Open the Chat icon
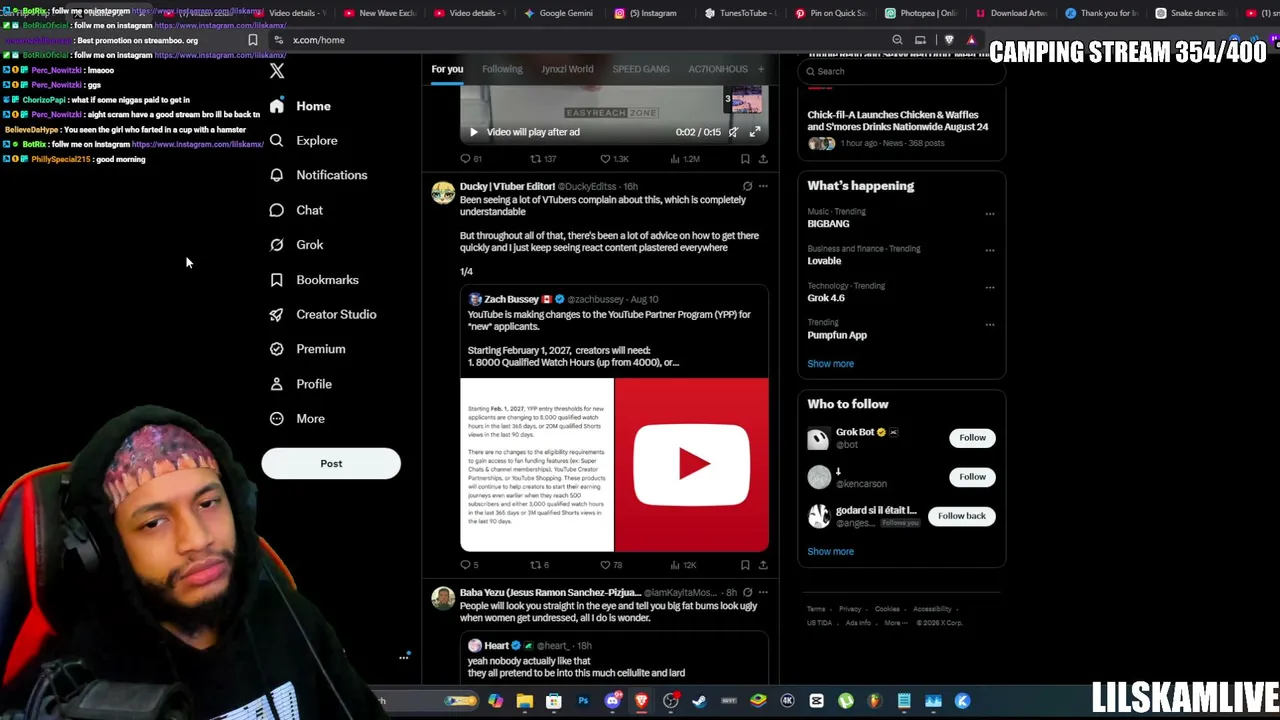1280x720 pixels. 277,210
